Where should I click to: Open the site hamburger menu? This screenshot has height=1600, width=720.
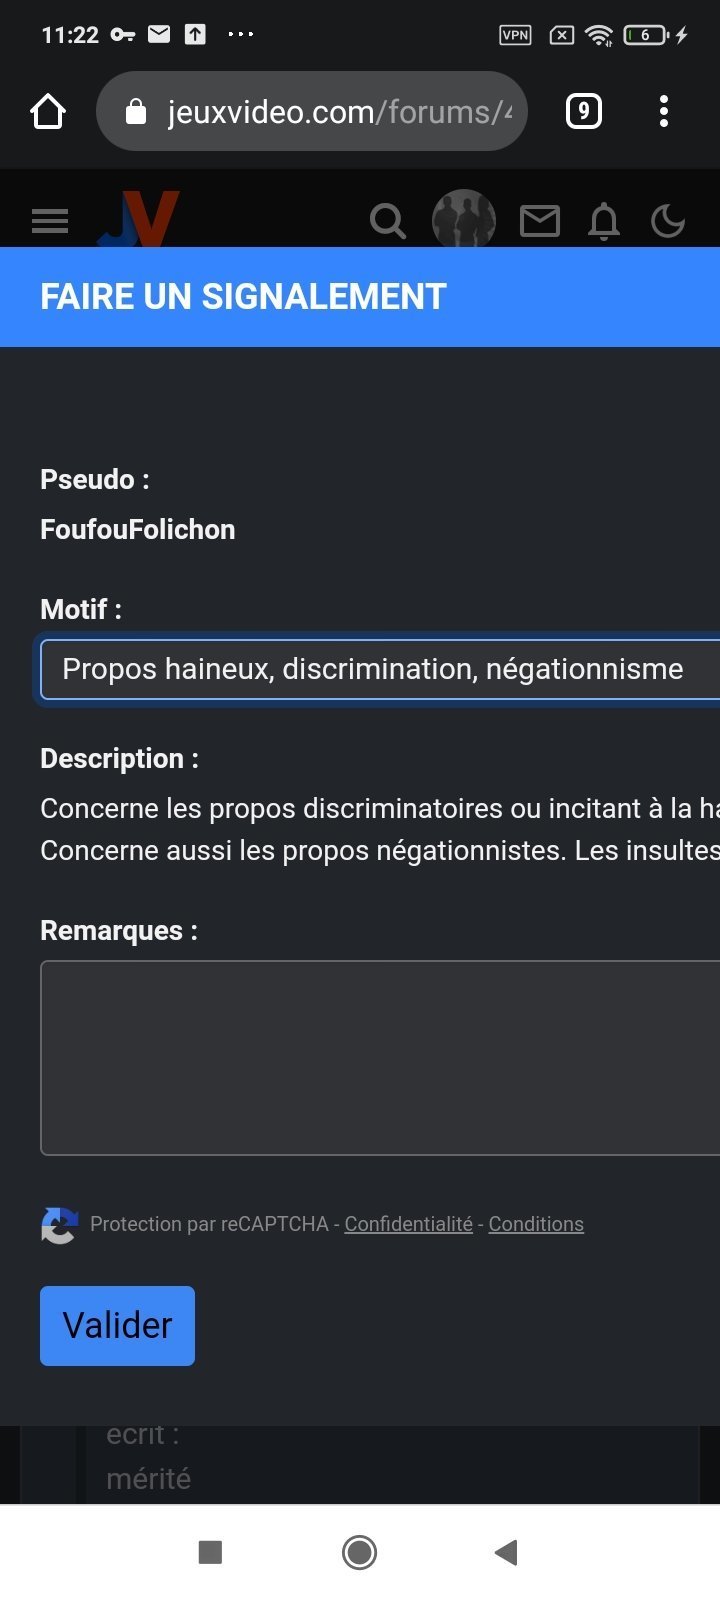[50, 221]
